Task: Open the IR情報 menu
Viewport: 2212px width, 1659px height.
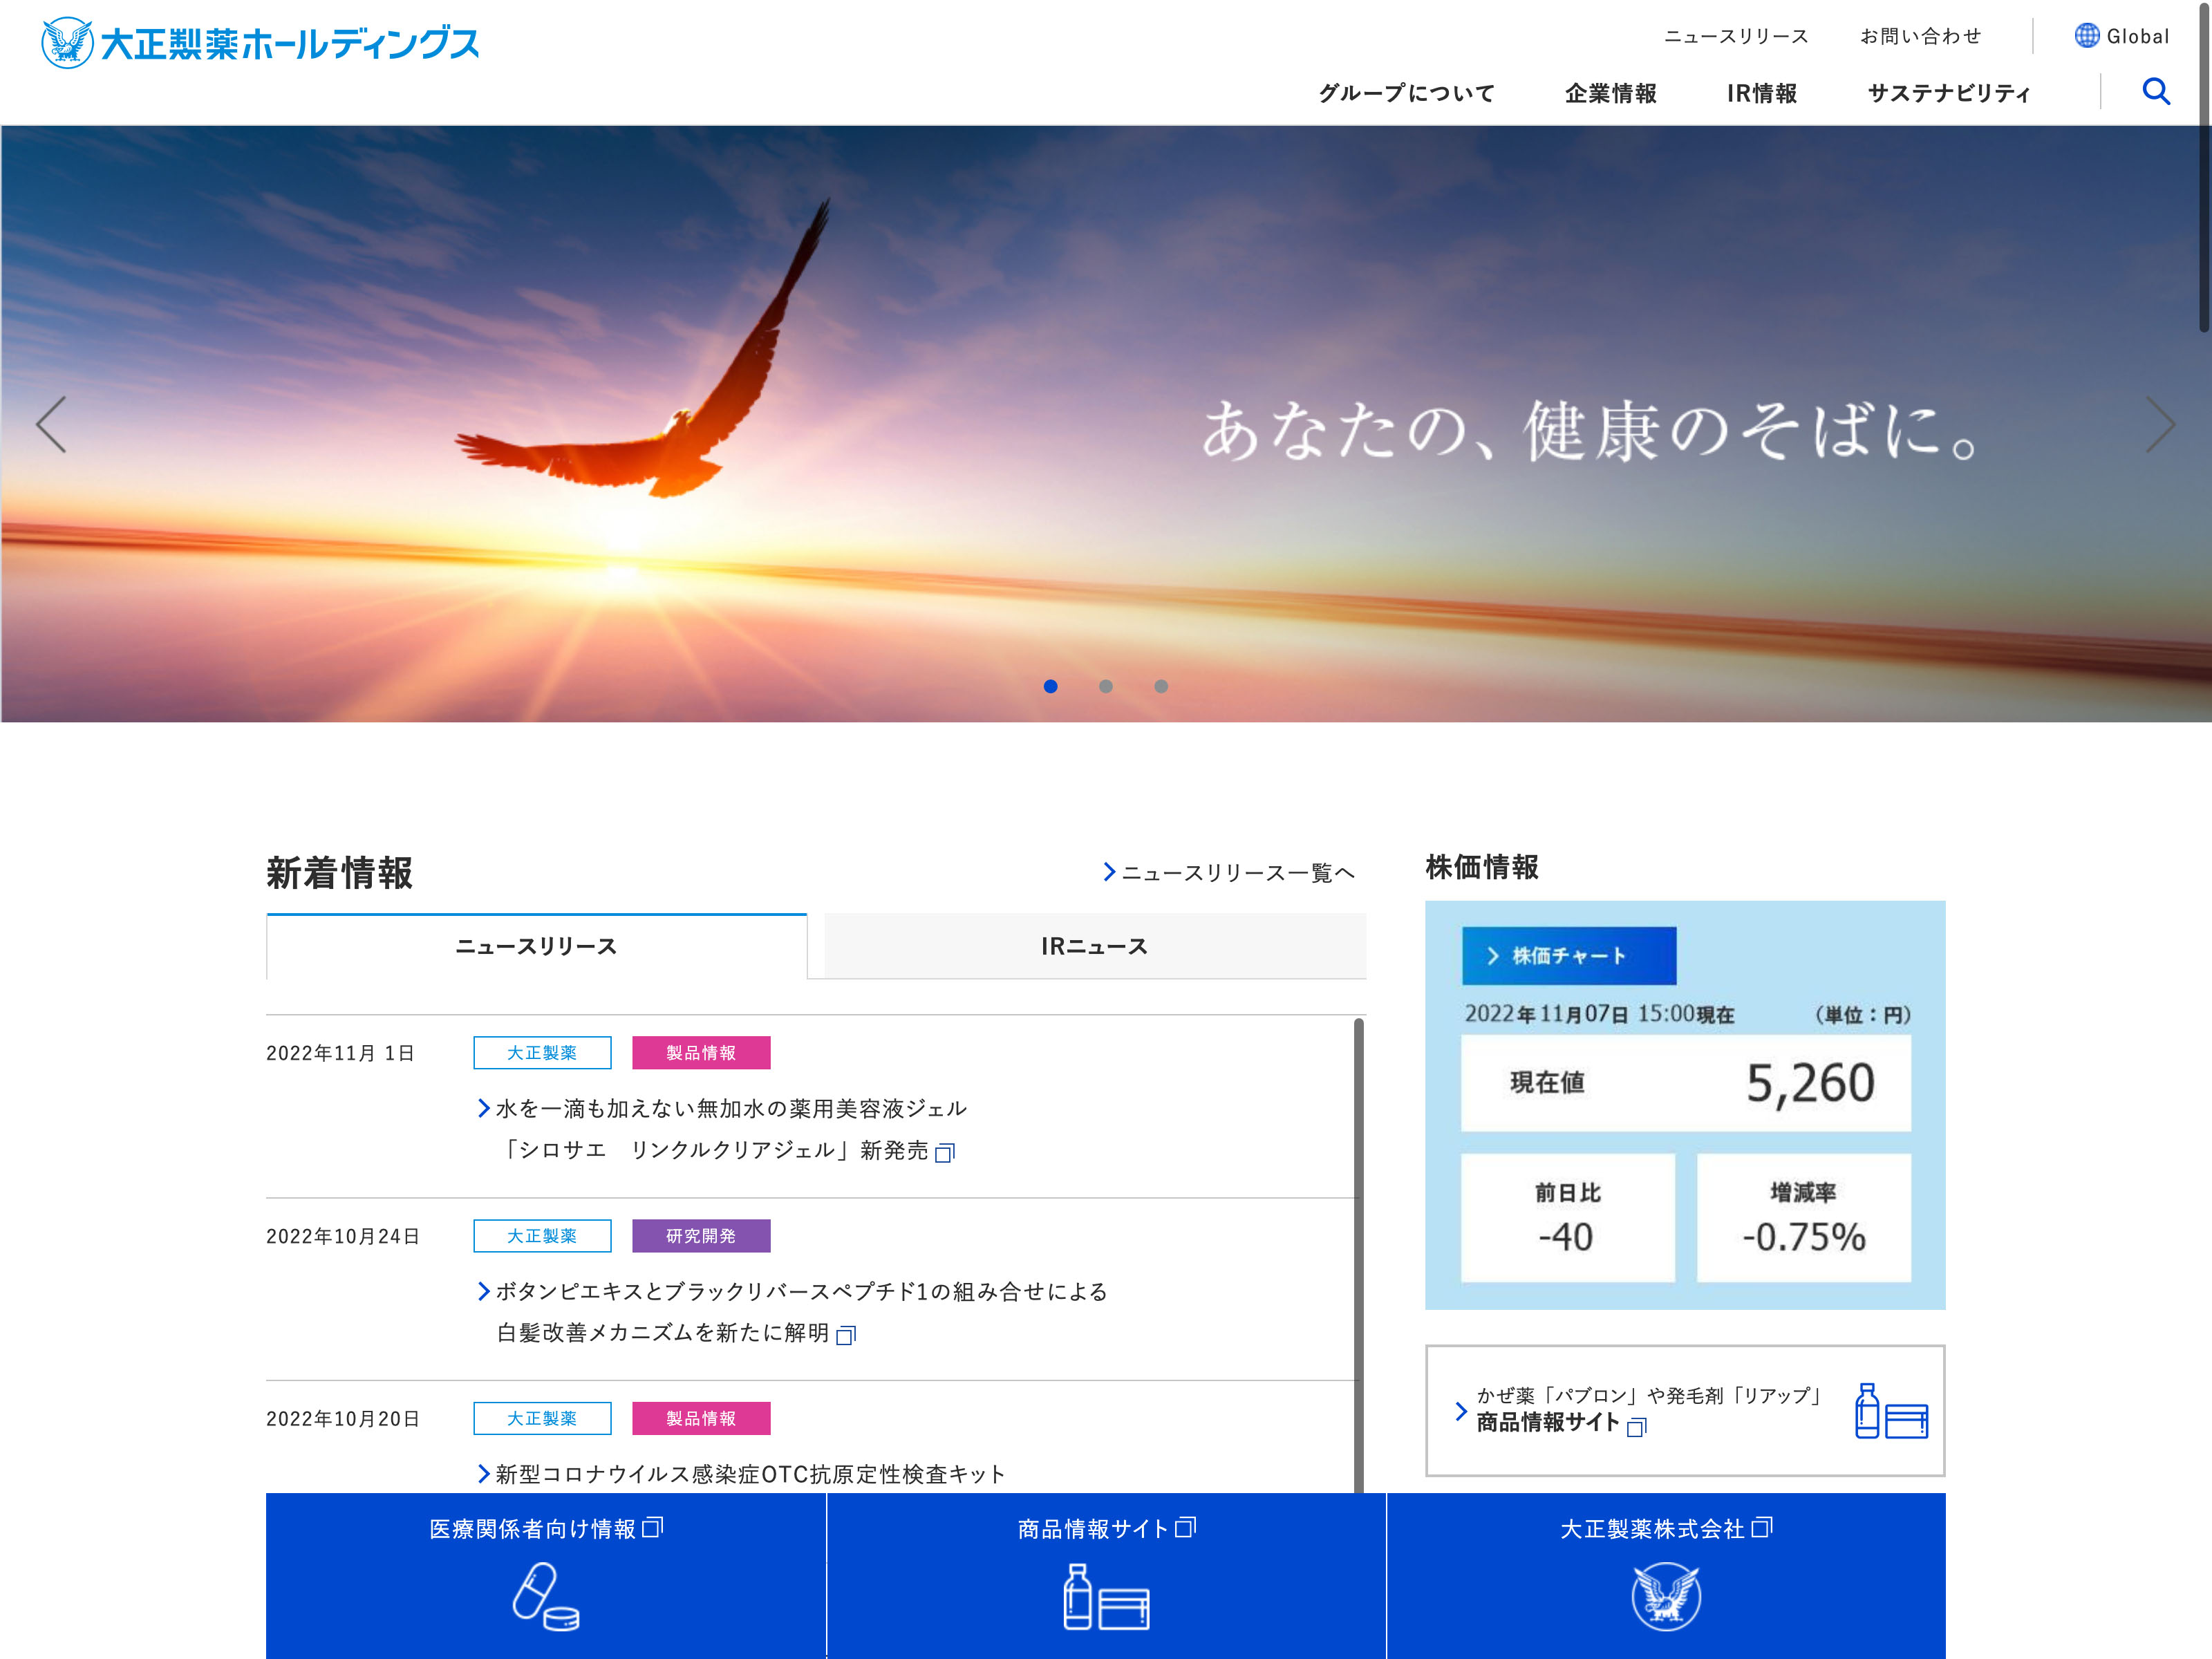Action: (1761, 93)
